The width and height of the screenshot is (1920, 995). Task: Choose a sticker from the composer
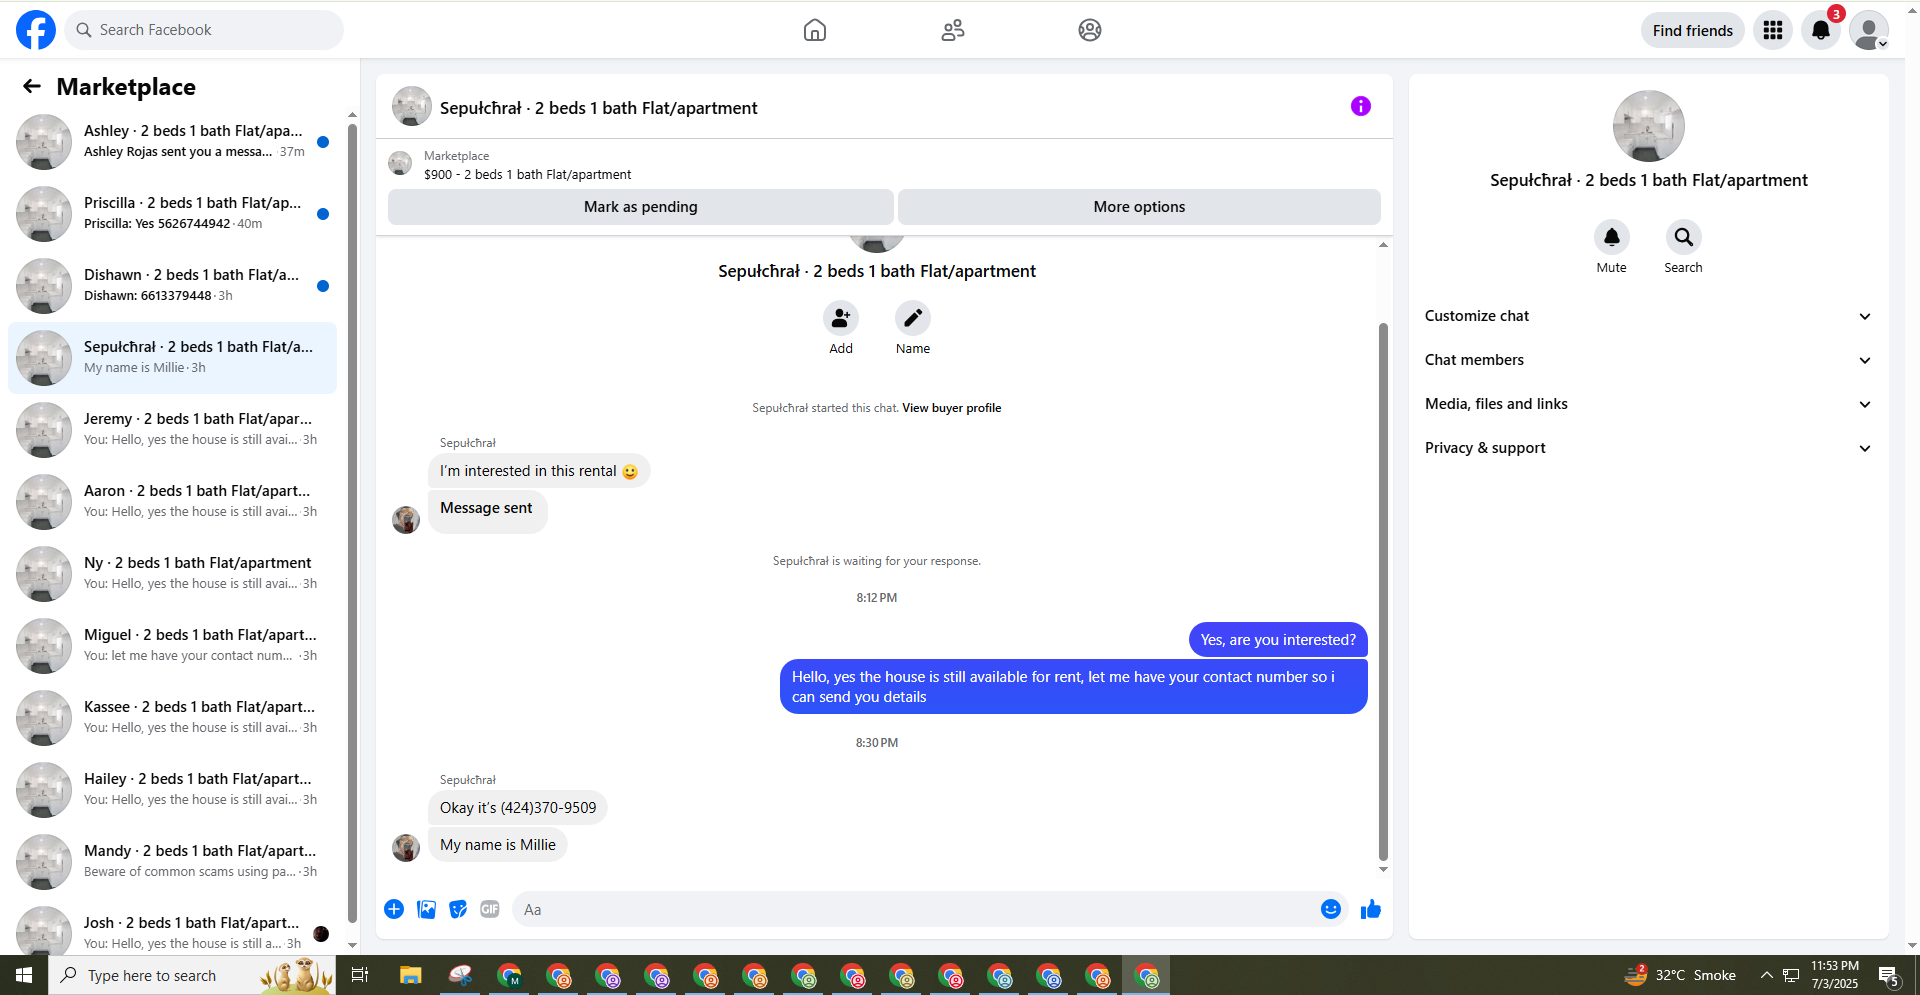click(458, 909)
